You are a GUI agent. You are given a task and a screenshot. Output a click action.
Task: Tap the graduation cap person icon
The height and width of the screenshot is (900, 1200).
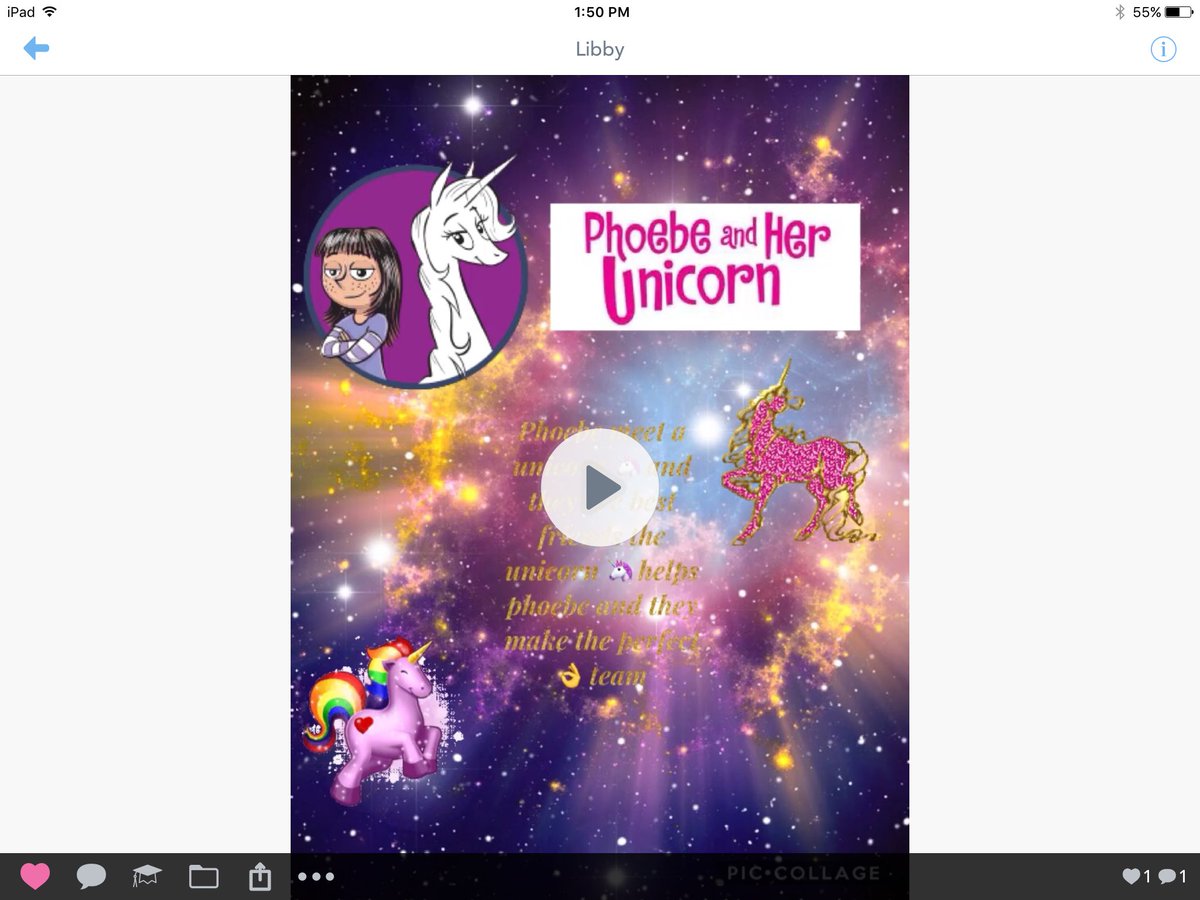(x=147, y=877)
